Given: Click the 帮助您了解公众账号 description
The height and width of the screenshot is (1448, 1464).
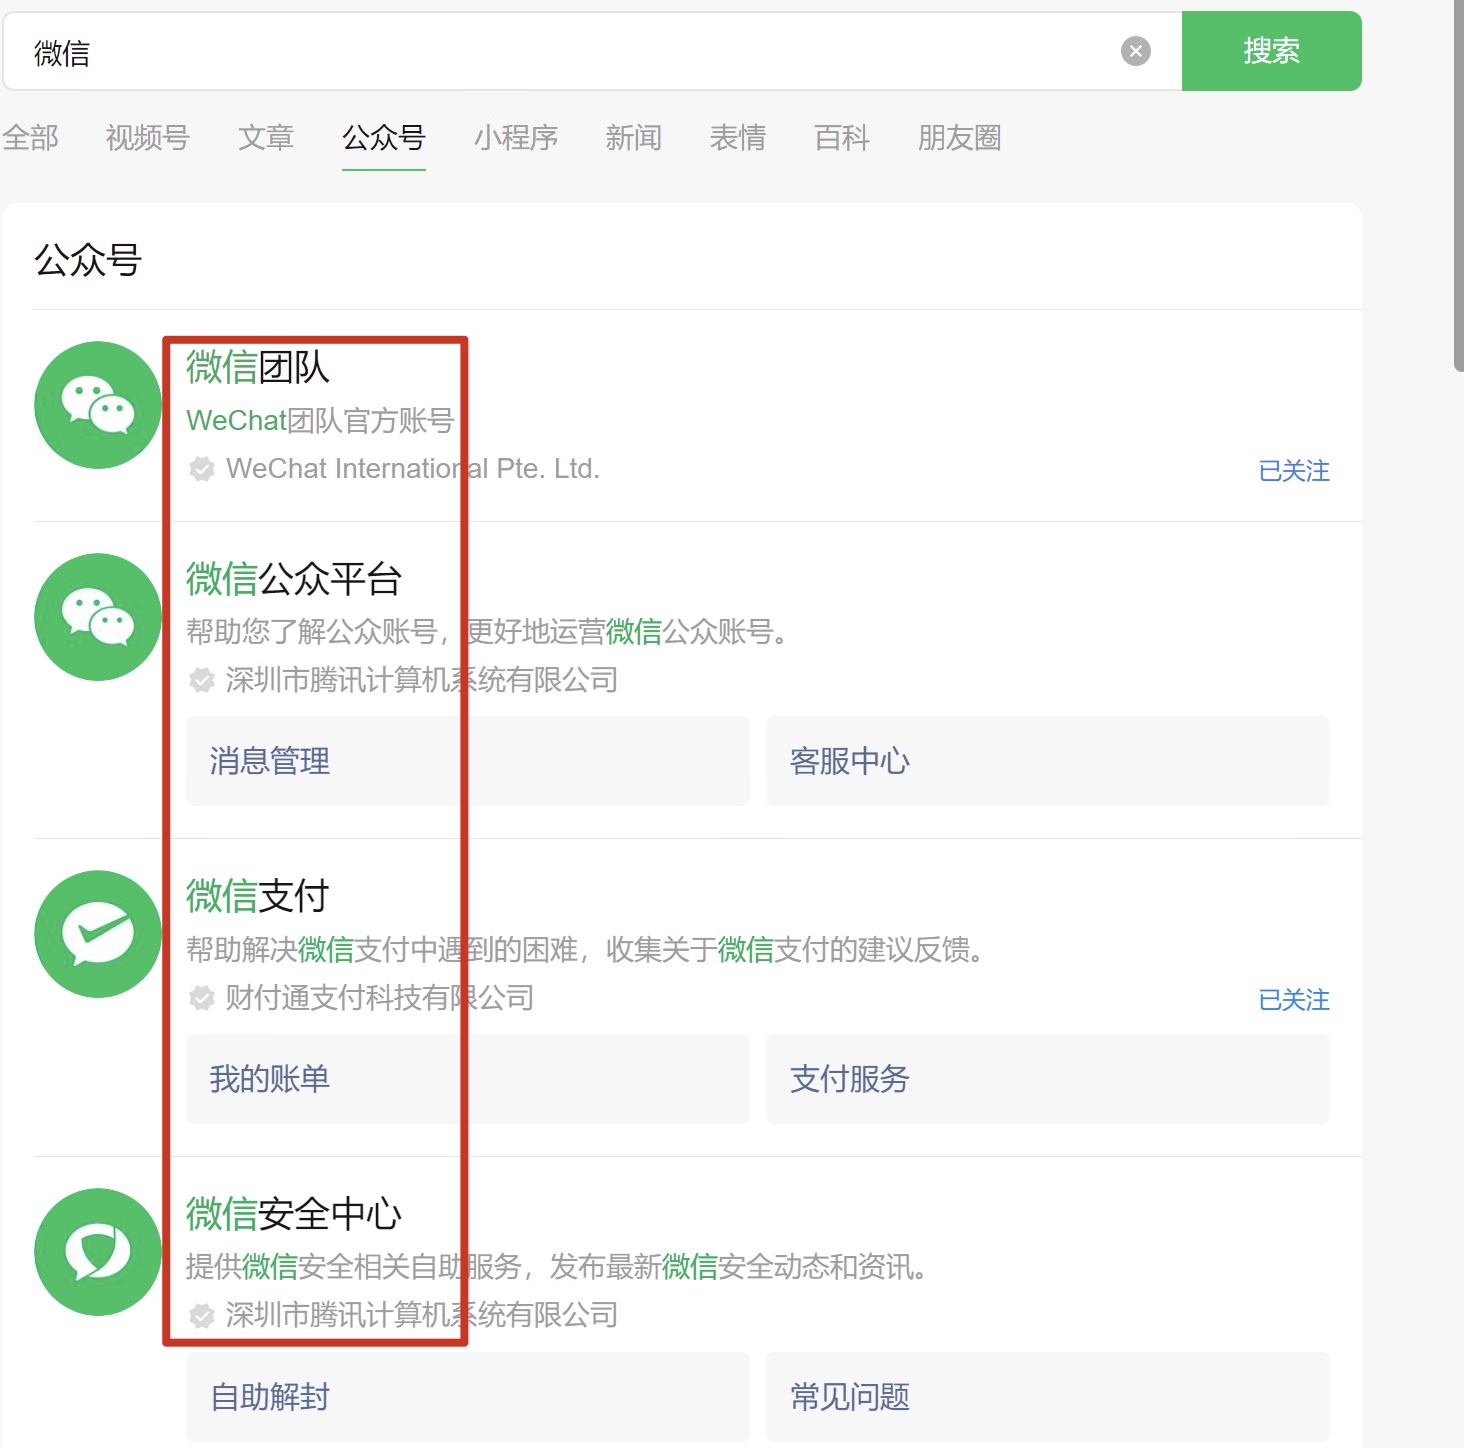Looking at the screenshot, I should [490, 632].
